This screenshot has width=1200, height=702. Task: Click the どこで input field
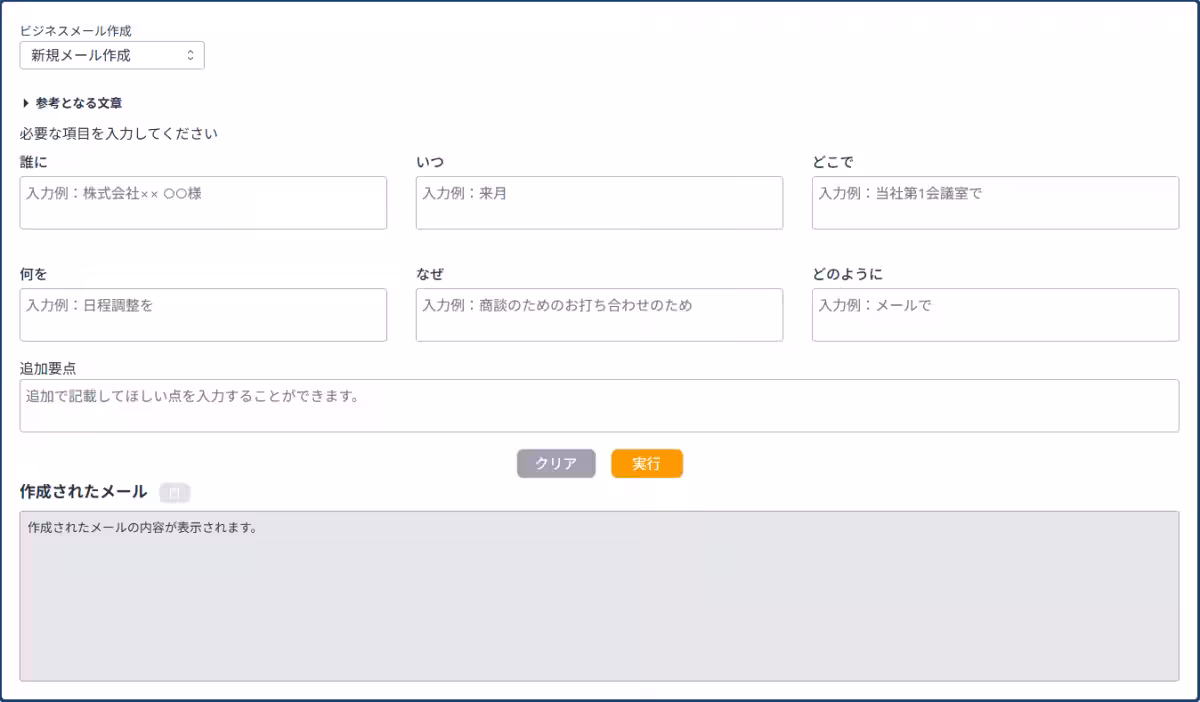[995, 203]
